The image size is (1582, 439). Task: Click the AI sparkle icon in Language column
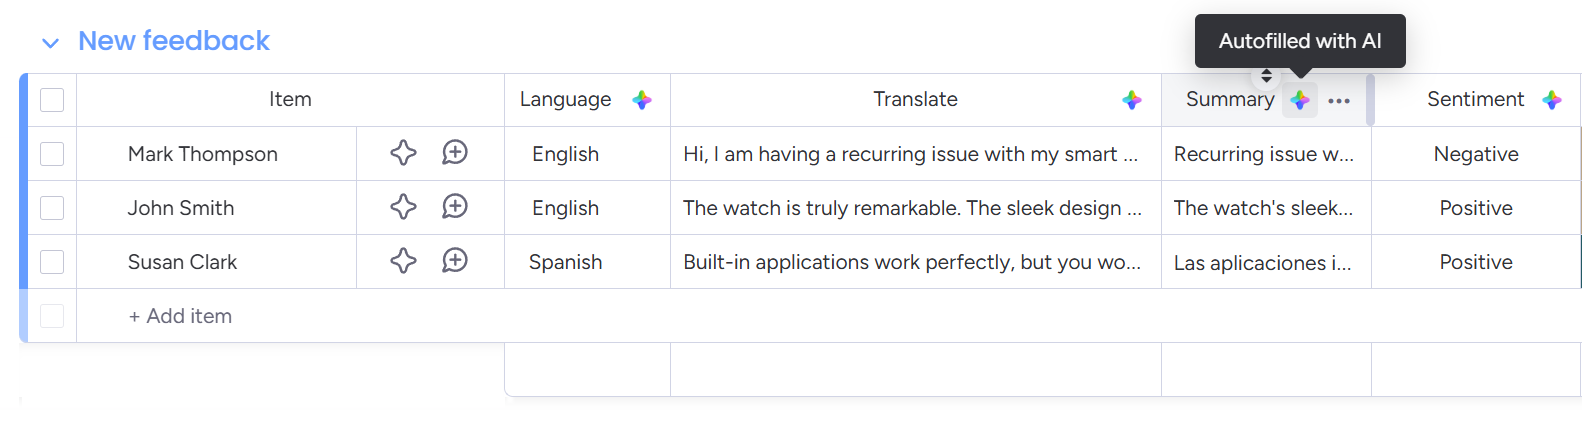(642, 100)
